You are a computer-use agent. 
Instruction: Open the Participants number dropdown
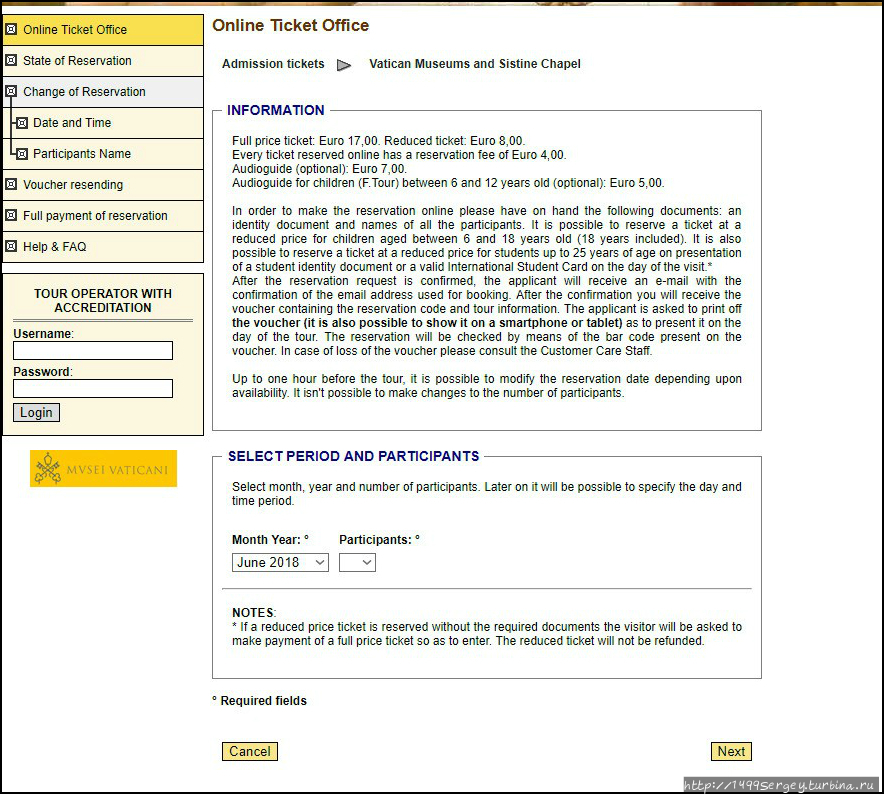point(357,562)
